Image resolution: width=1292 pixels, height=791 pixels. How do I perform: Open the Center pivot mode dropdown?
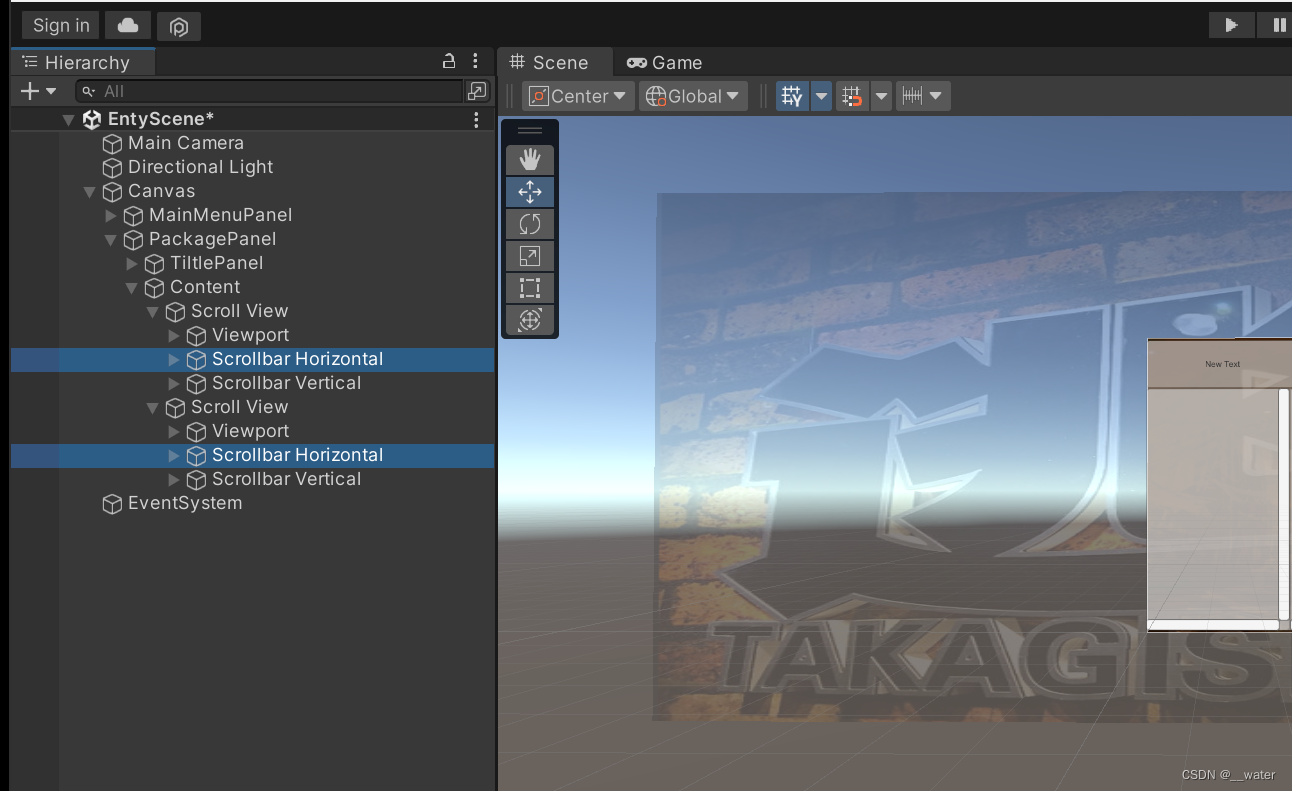click(580, 96)
